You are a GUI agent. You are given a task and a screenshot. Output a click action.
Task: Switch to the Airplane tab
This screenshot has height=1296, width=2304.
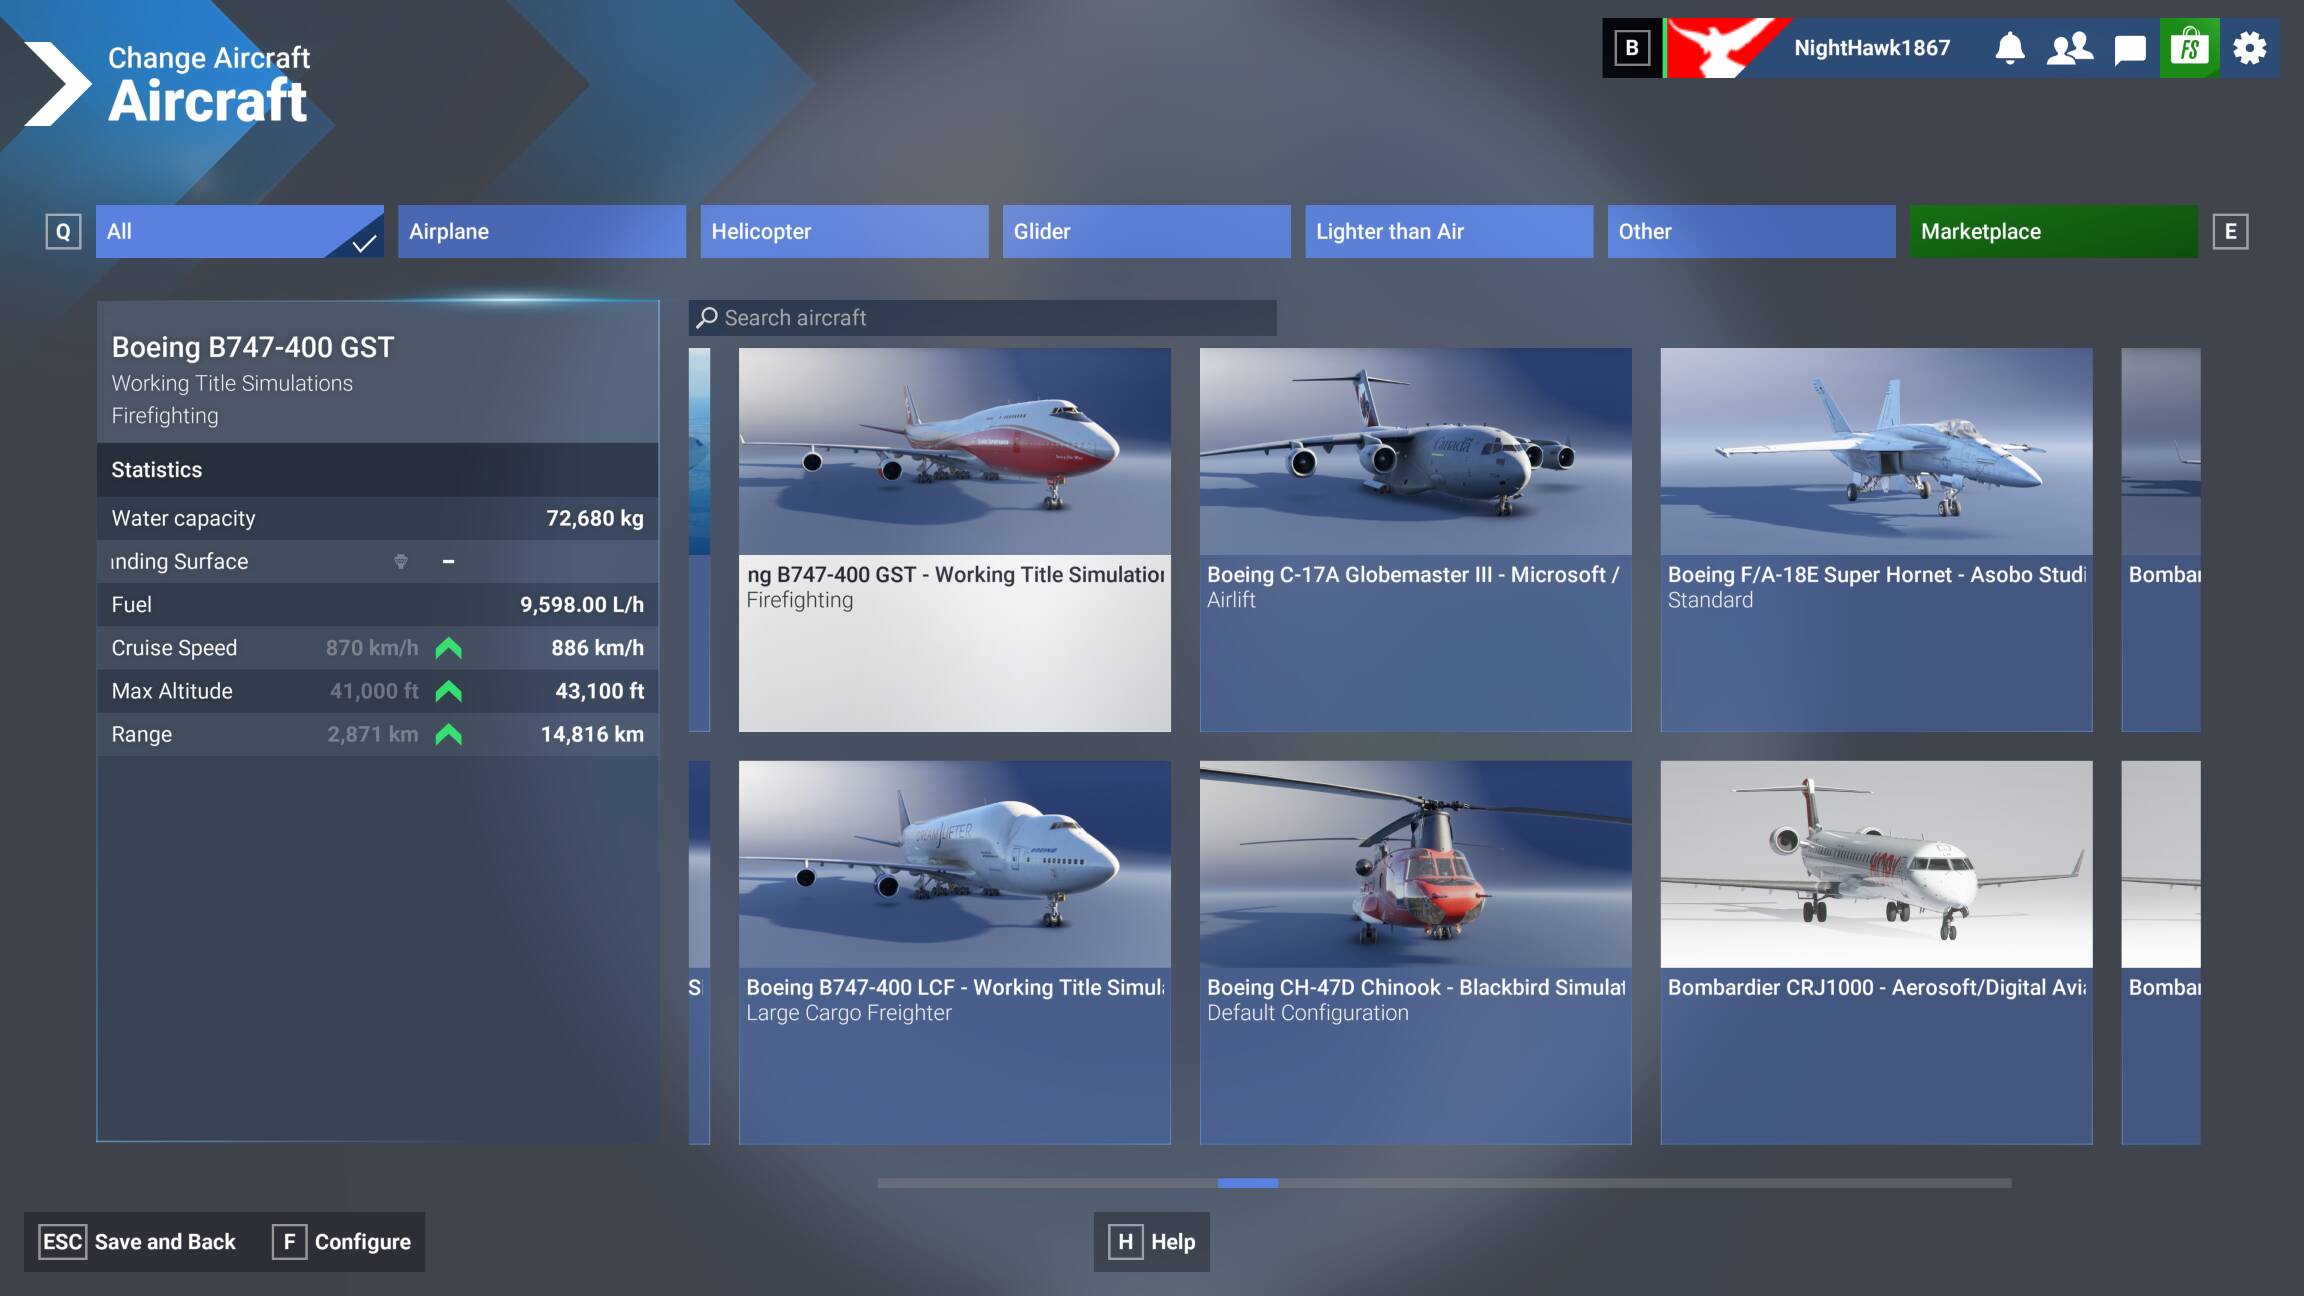[x=542, y=232]
